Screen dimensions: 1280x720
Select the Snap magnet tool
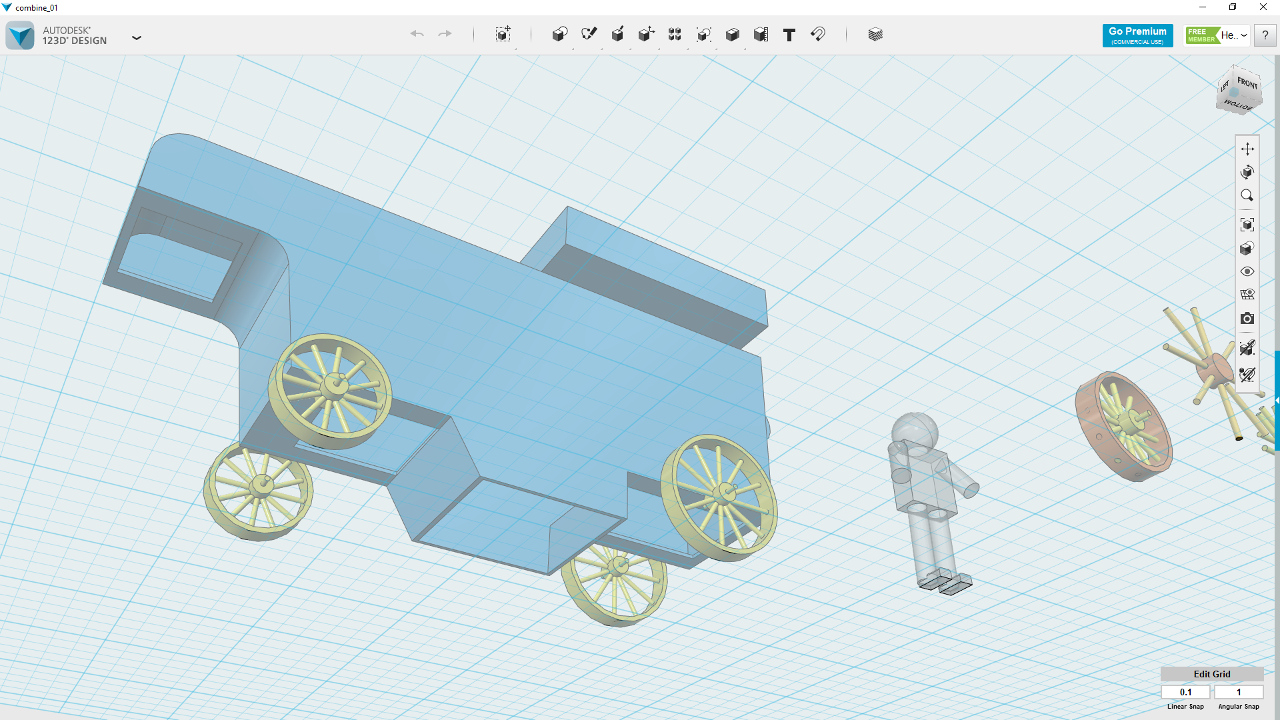click(818, 34)
